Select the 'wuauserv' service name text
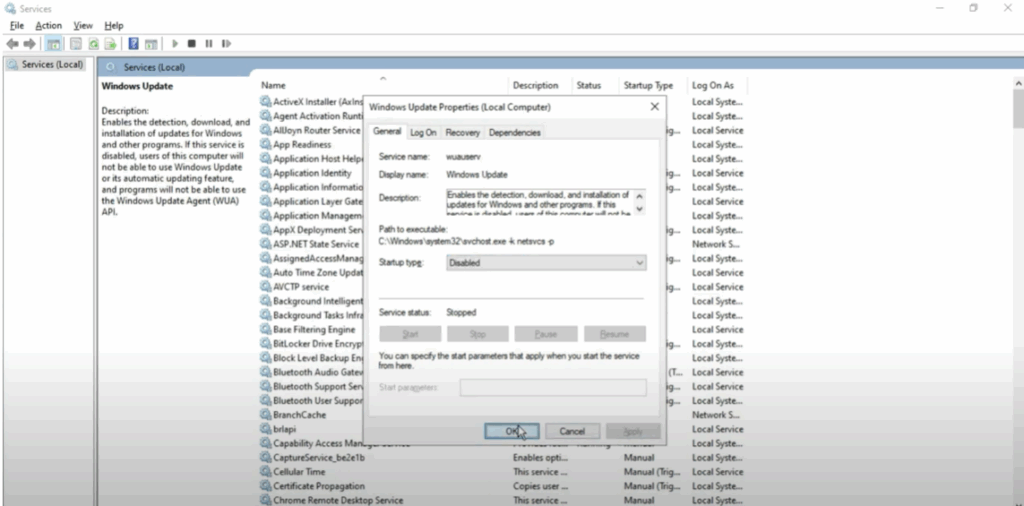1024x506 pixels. 464,157
